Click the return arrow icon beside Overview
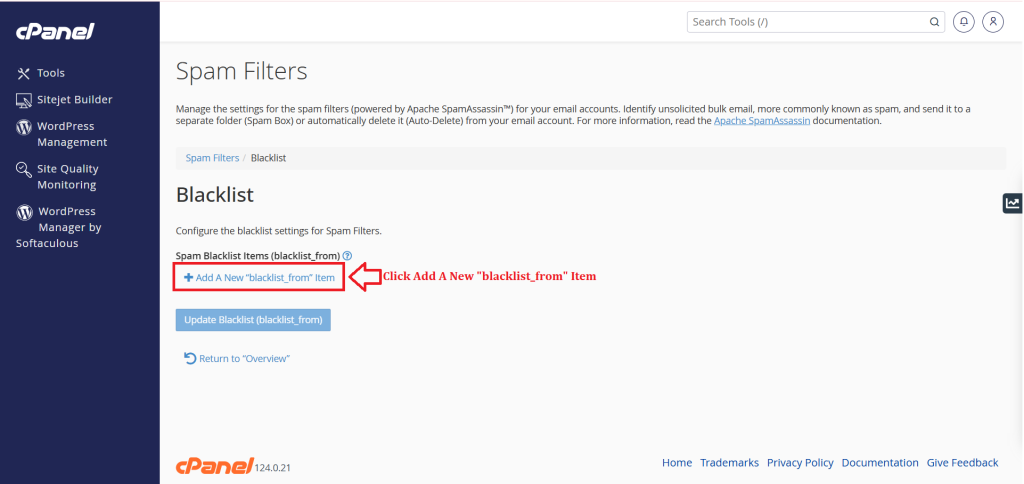1024x484 pixels. (x=190, y=358)
